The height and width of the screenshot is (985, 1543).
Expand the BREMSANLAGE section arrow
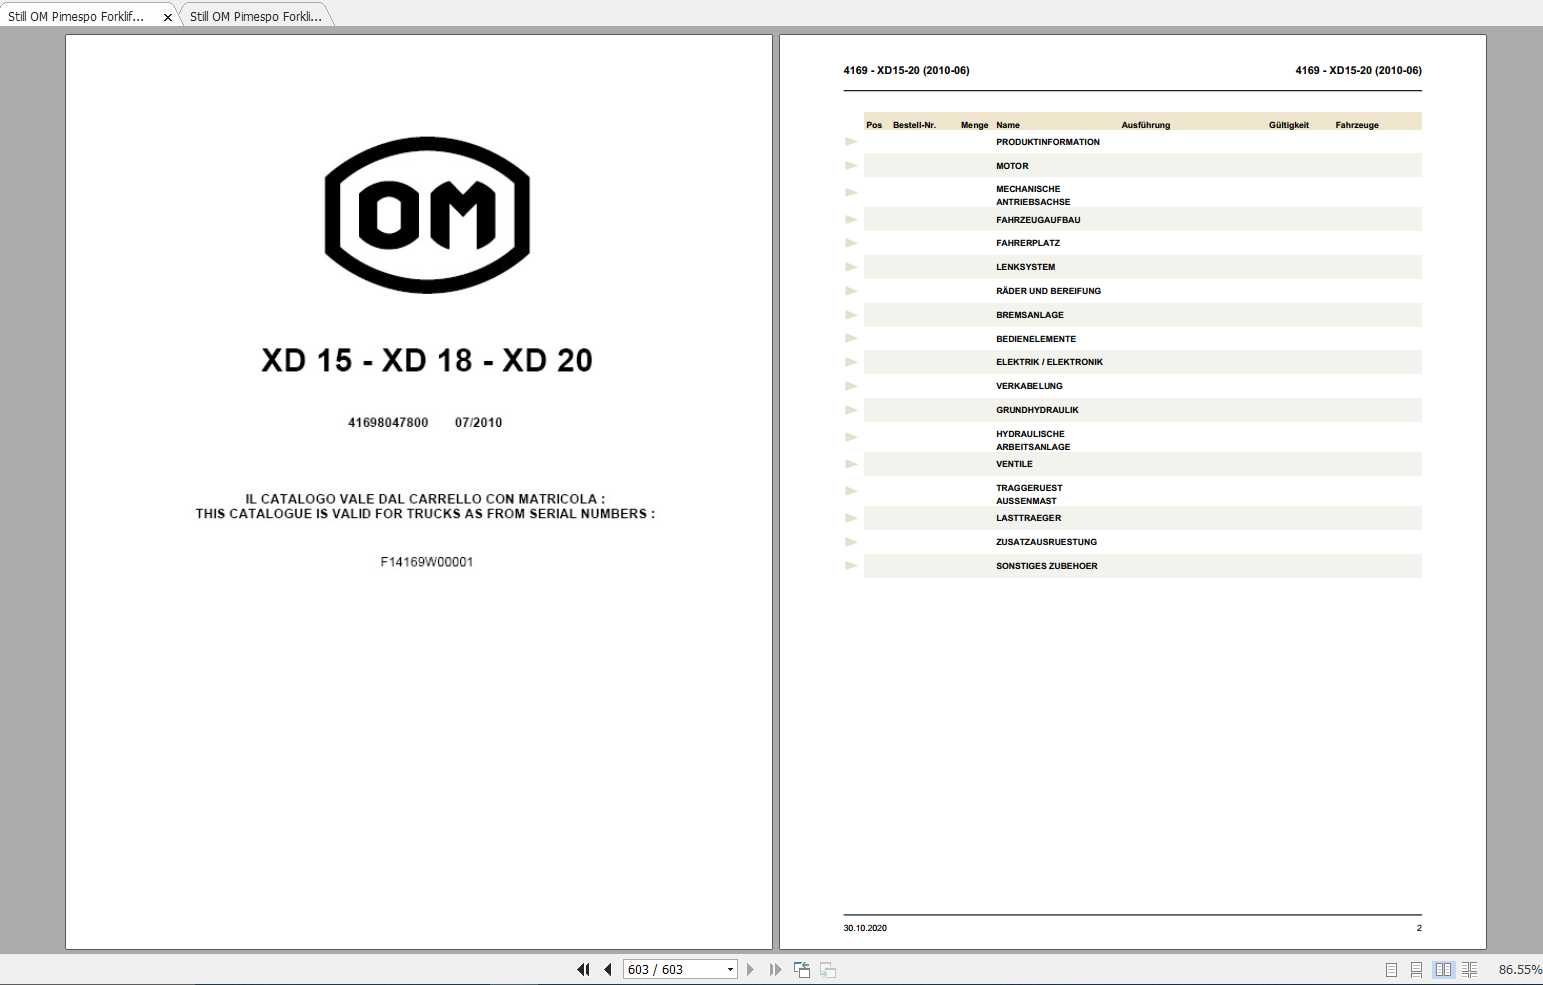tap(851, 314)
